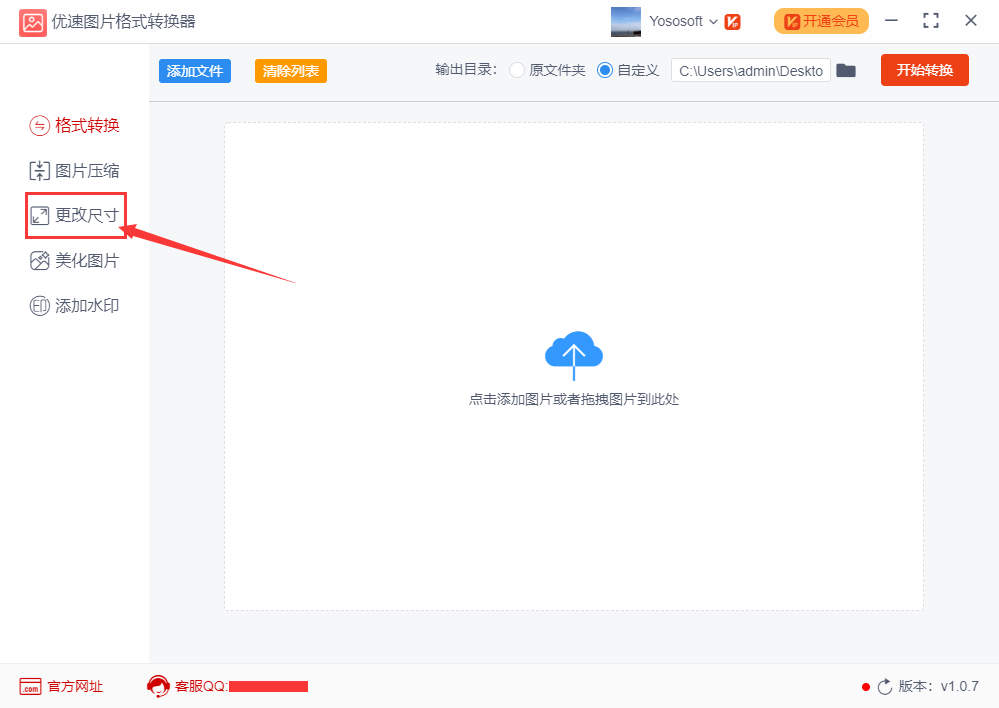This screenshot has width=999, height=708.
Task: Click the version refresh icon
Action: [884, 686]
